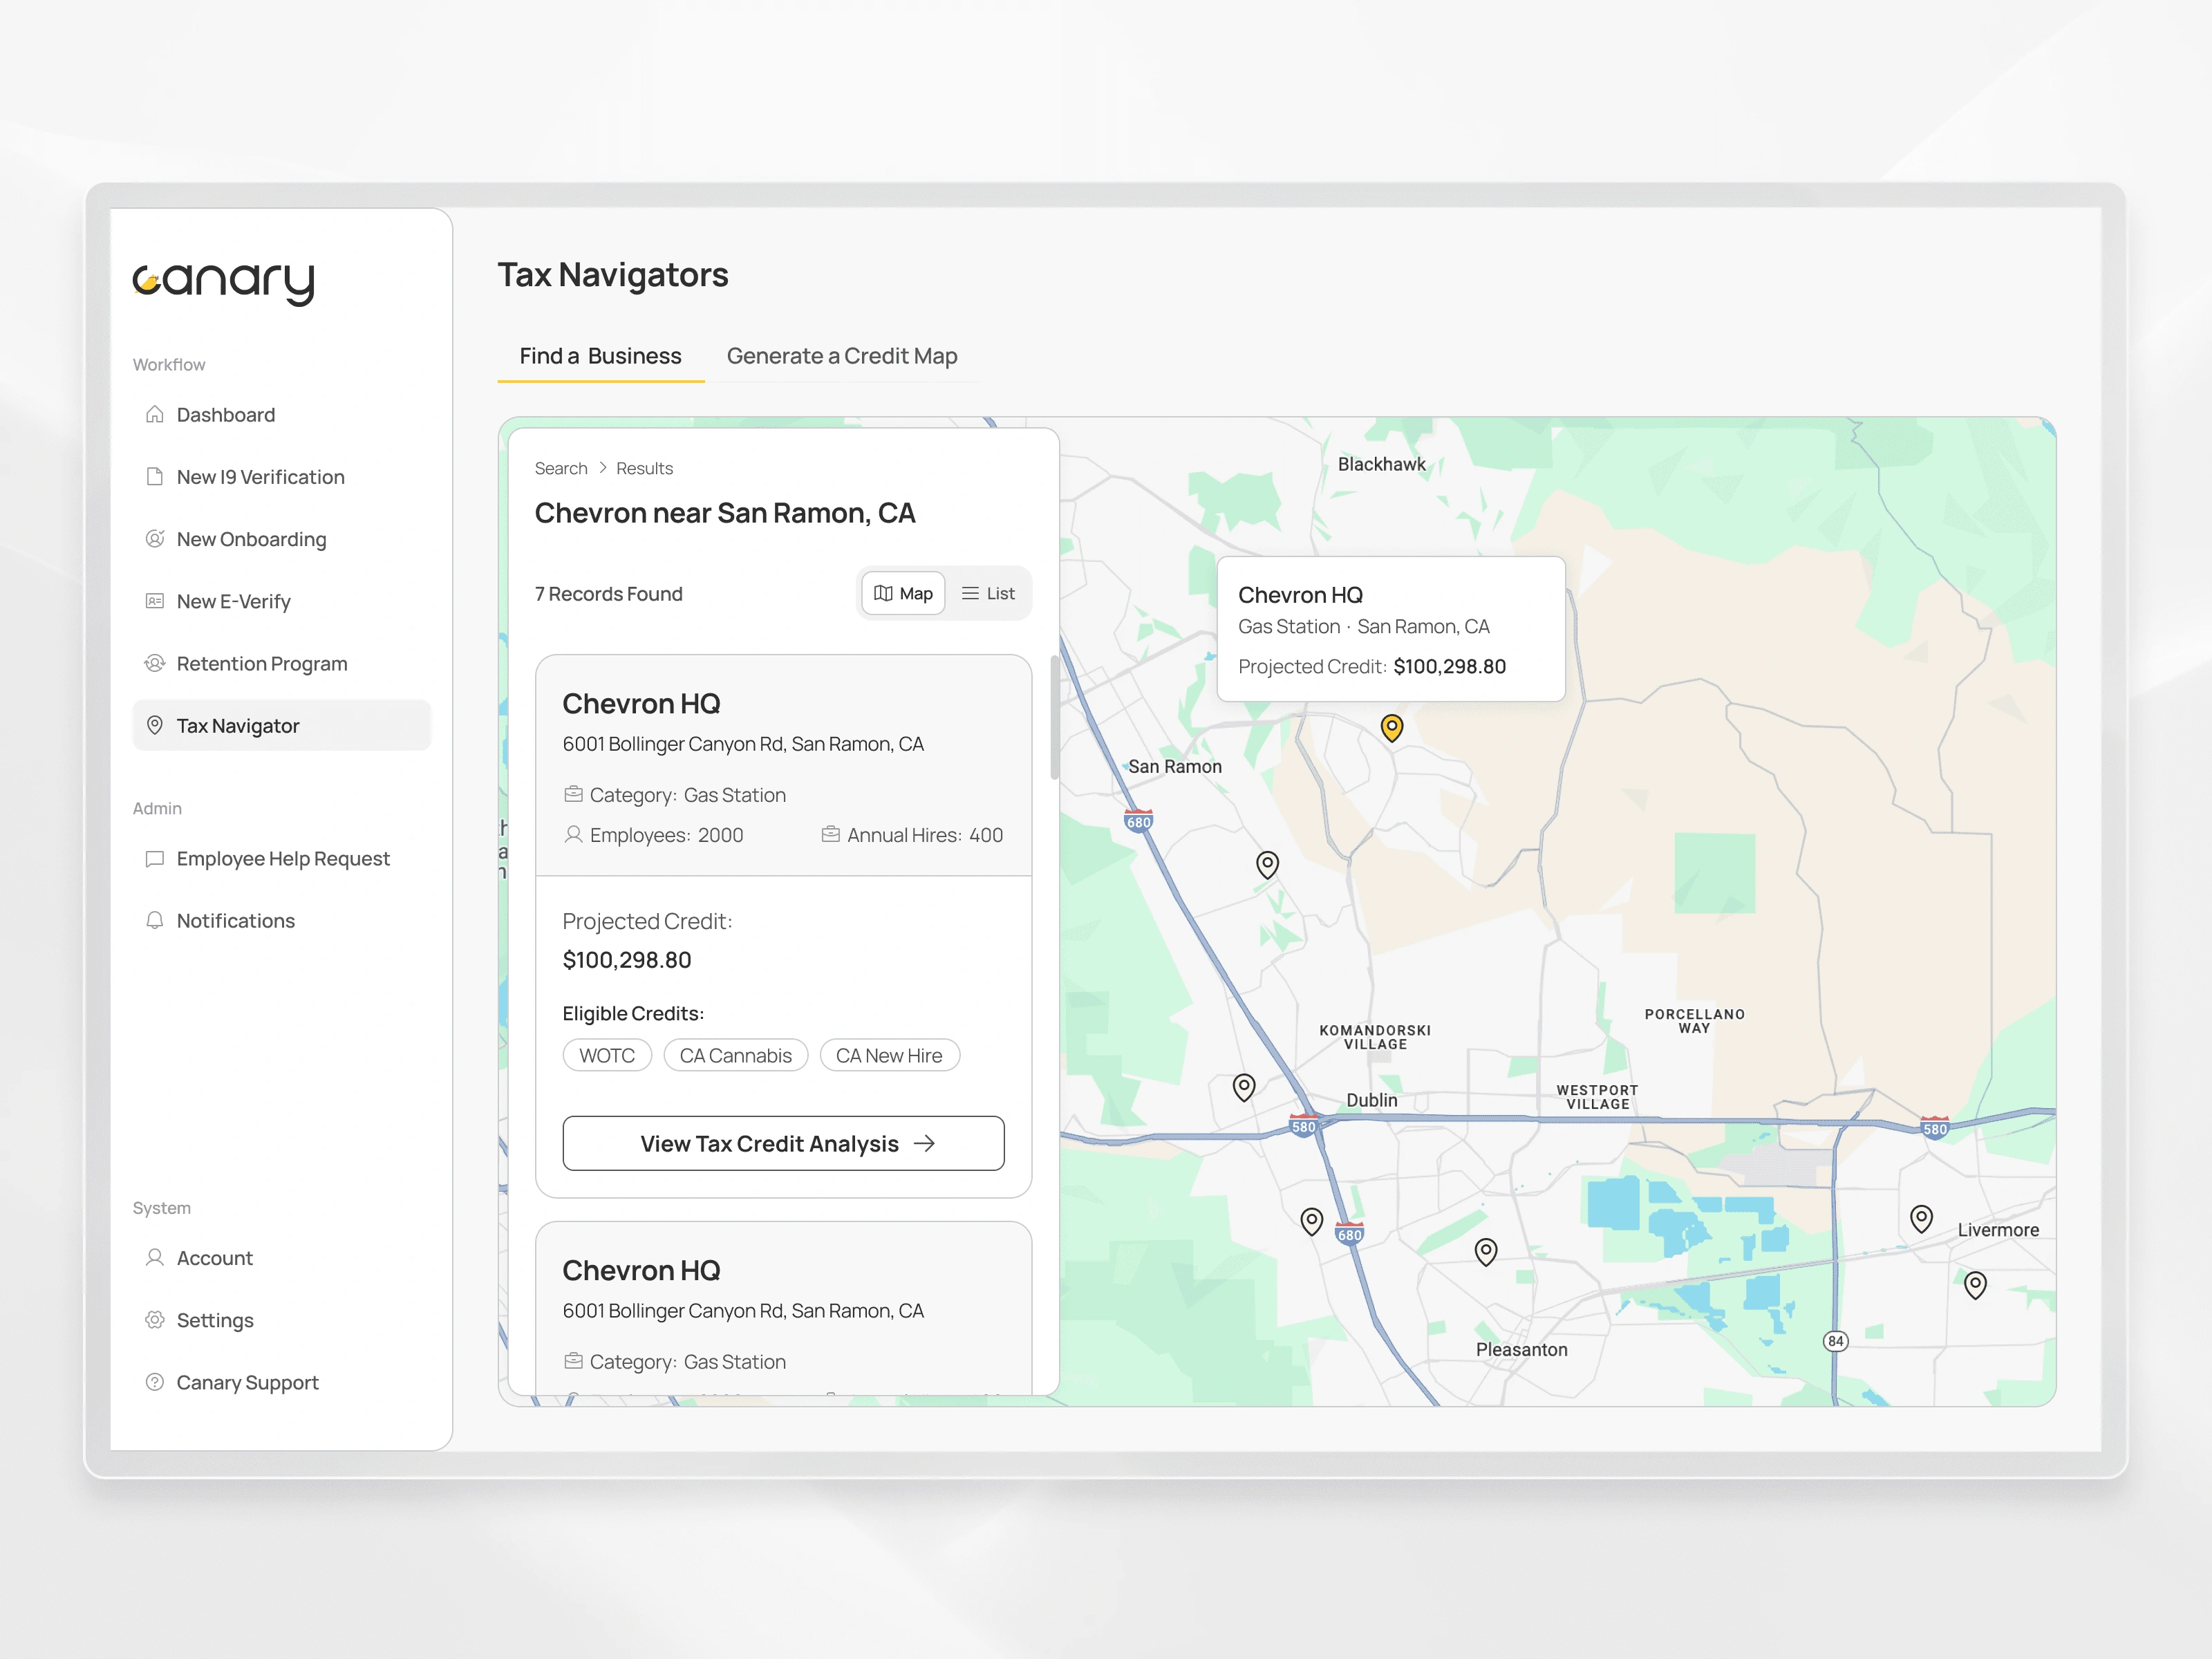2212x1659 pixels.
Task: Open Generate a Credit Map tab
Action: [x=841, y=356]
